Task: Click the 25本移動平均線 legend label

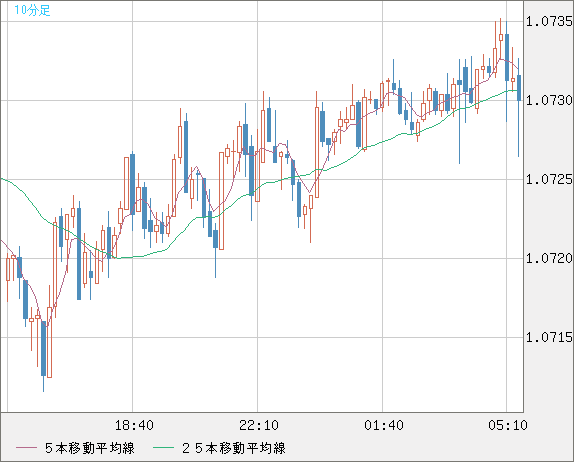Action: (x=234, y=448)
